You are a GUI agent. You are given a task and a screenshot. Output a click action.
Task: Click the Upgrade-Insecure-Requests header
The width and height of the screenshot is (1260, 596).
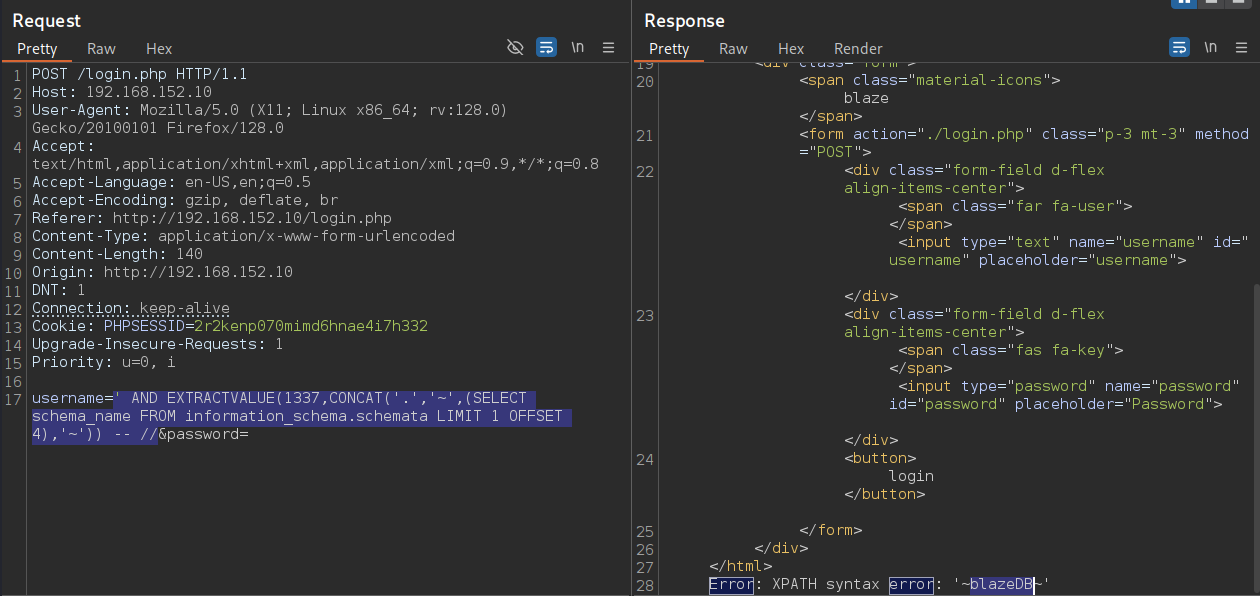[157, 344]
